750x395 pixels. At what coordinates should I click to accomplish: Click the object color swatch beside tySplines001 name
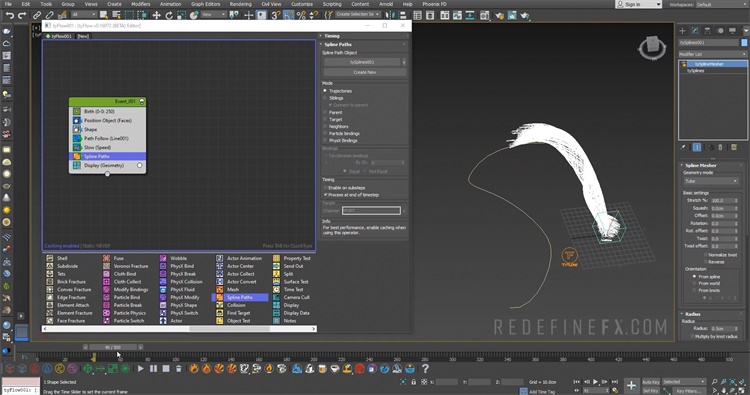click(x=744, y=43)
